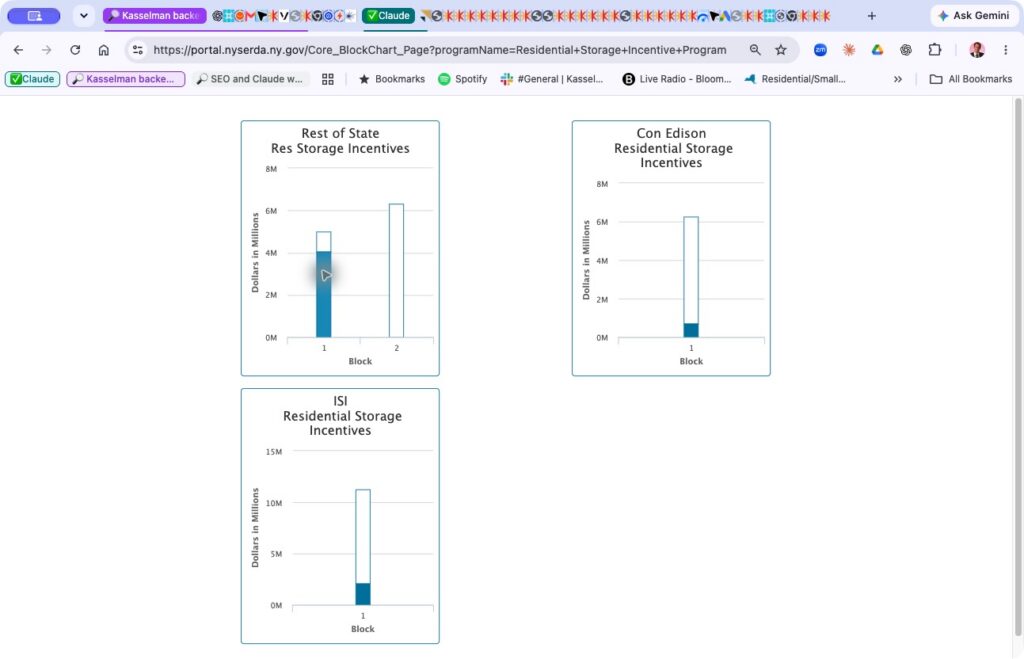1024x659 pixels.
Task: Click the "Con Edison Residential Storage Incentives" title
Action: coord(673,148)
